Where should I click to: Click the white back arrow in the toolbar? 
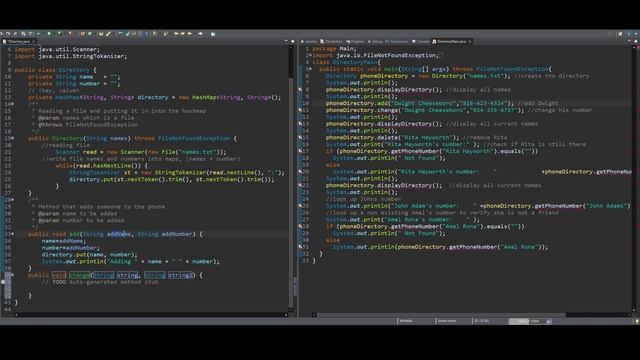(x=200, y=34)
